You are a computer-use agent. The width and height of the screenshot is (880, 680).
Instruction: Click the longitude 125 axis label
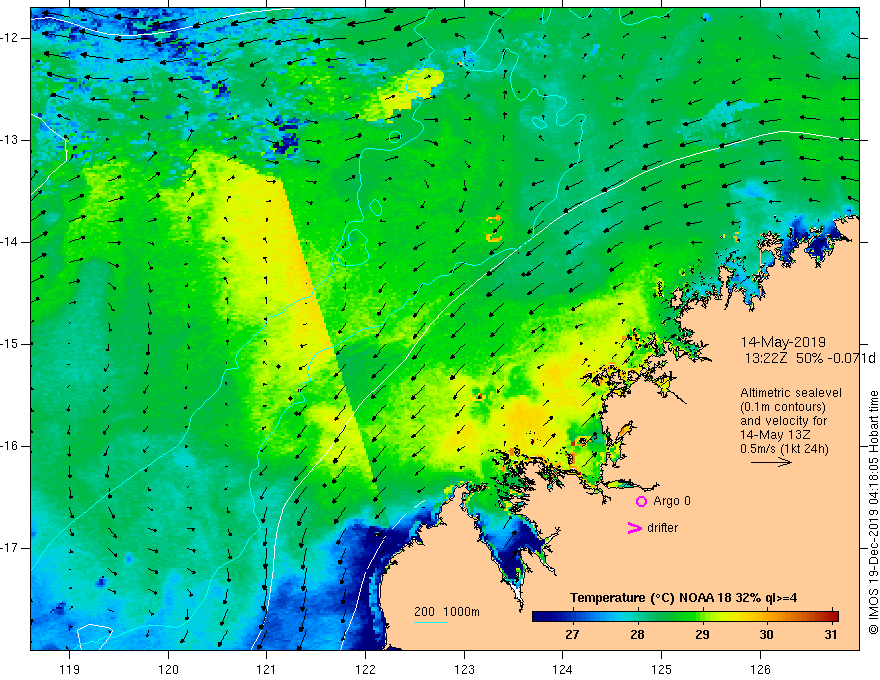(662, 669)
